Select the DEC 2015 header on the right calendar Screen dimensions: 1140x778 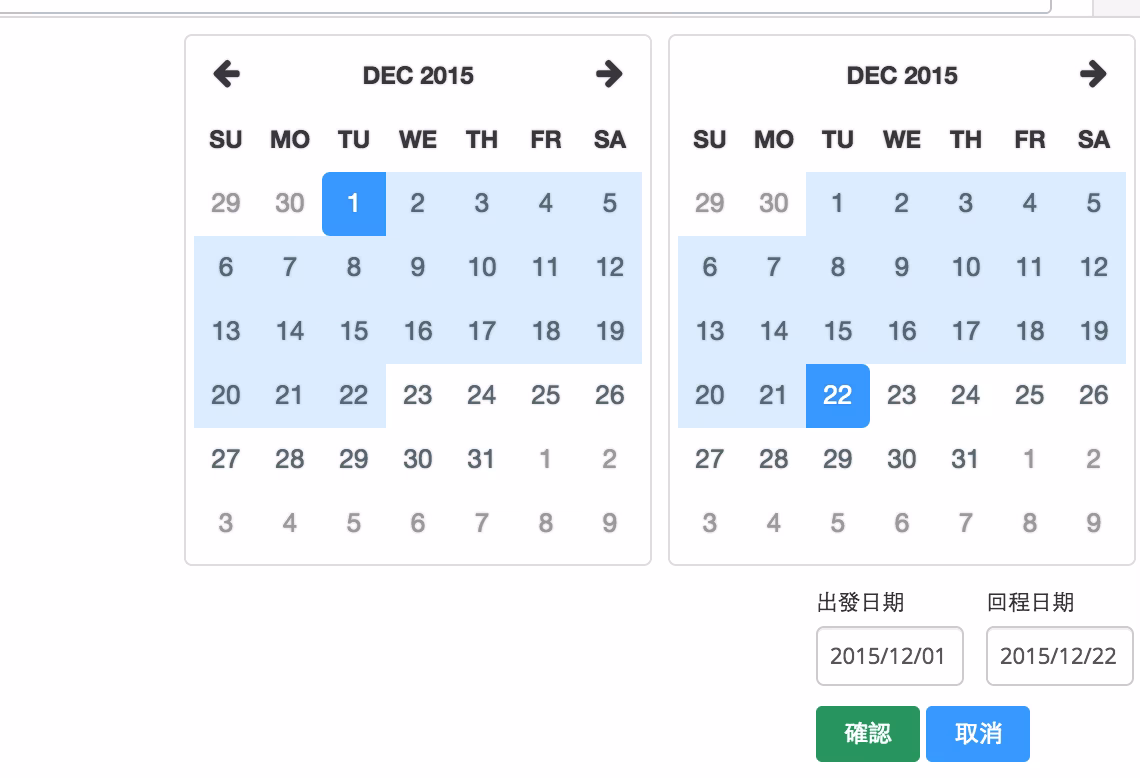pos(901,75)
